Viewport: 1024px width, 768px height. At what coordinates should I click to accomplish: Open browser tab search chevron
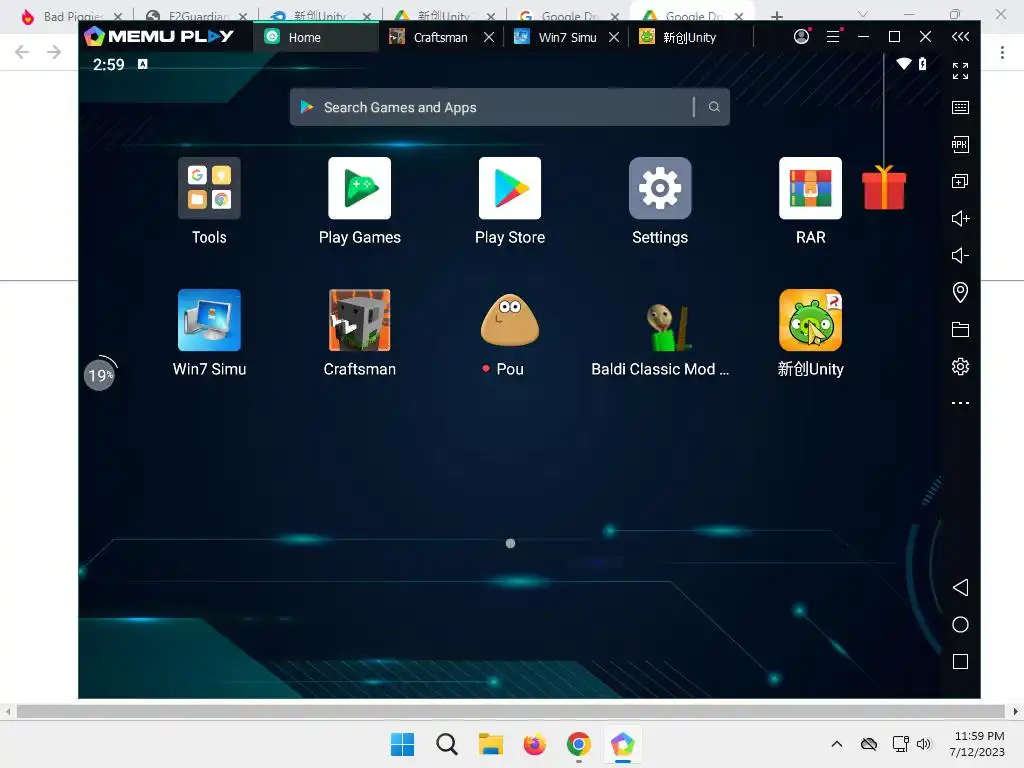pyautogui.click(x=863, y=14)
